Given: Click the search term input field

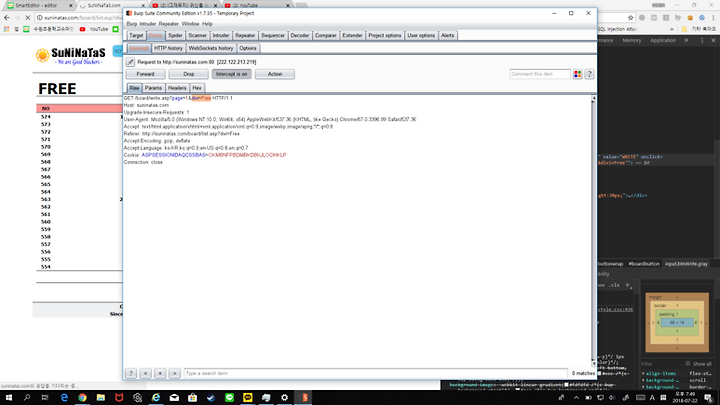Looking at the screenshot, I should click(x=376, y=373).
